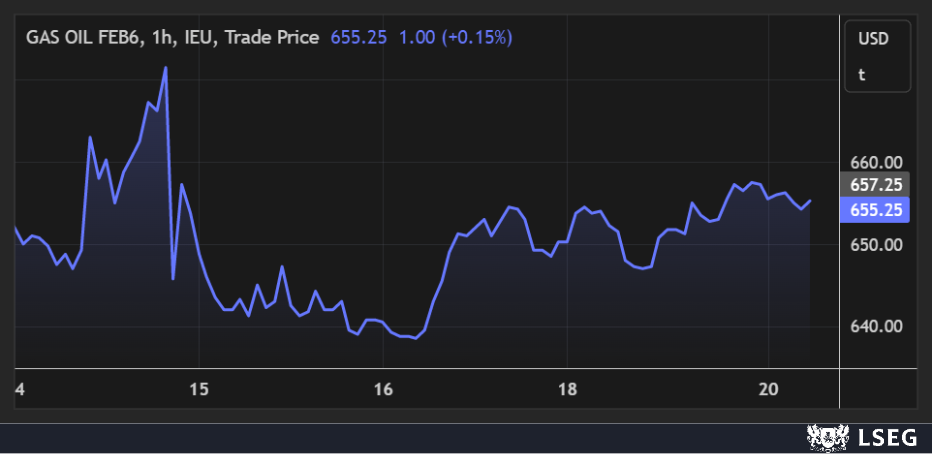933x454 pixels.
Task: Select date 18 on the time axis
Action: point(567,388)
